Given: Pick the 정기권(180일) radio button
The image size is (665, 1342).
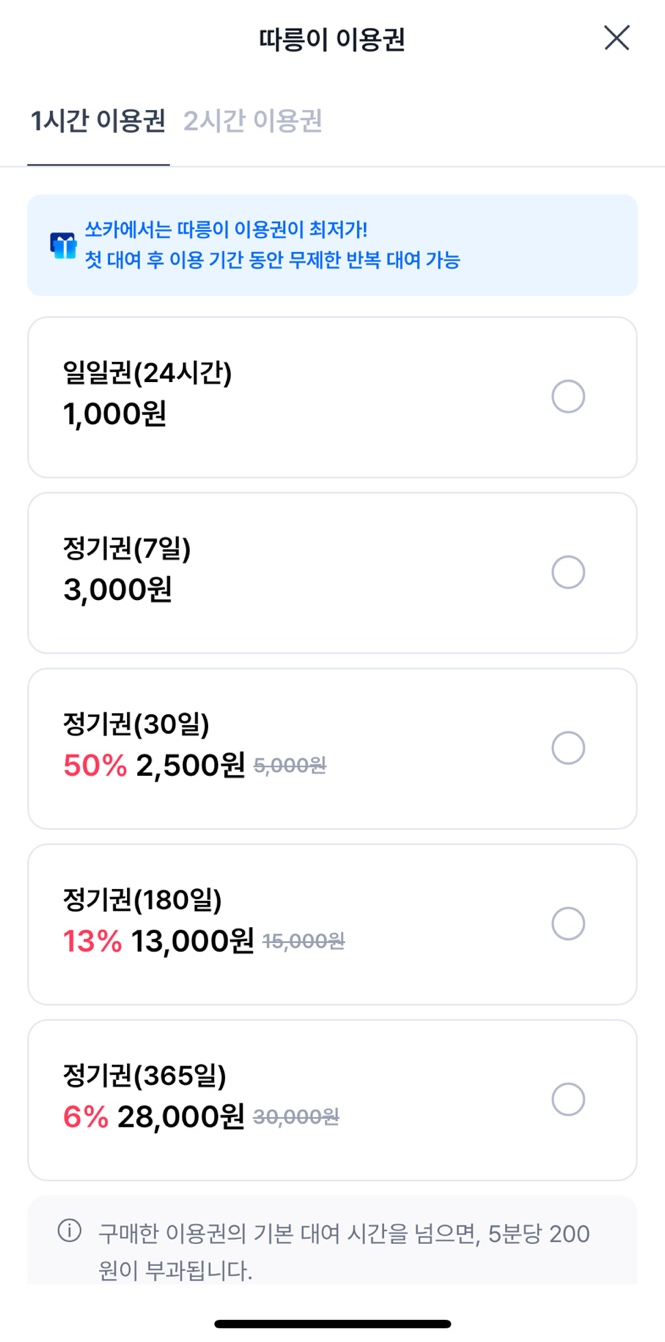Looking at the screenshot, I should coord(568,923).
